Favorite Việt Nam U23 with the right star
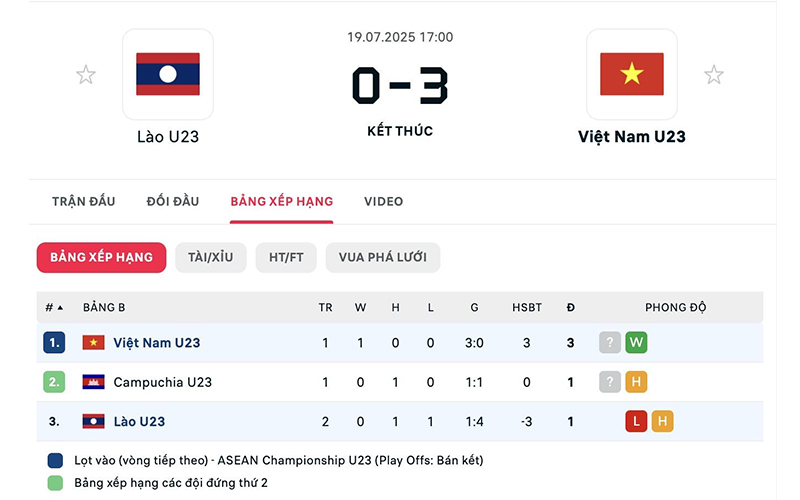 coord(714,75)
